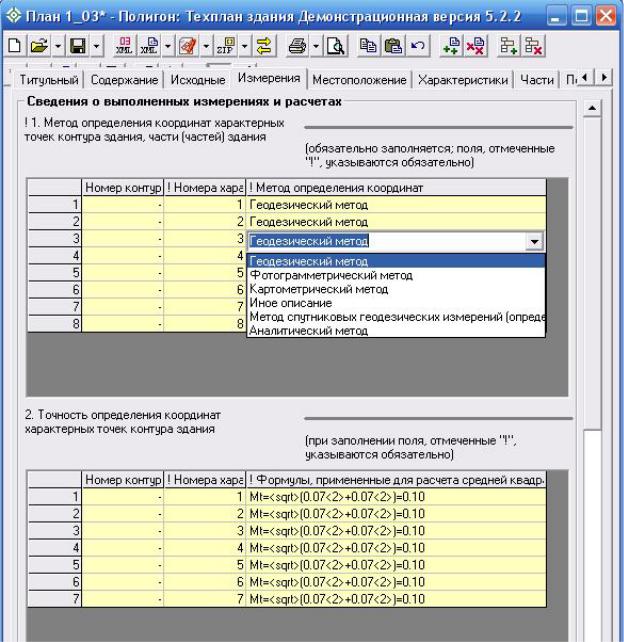Click formula cell Mt= in row 7 of the second table
Screen dimensions: 624x642
[396, 599]
